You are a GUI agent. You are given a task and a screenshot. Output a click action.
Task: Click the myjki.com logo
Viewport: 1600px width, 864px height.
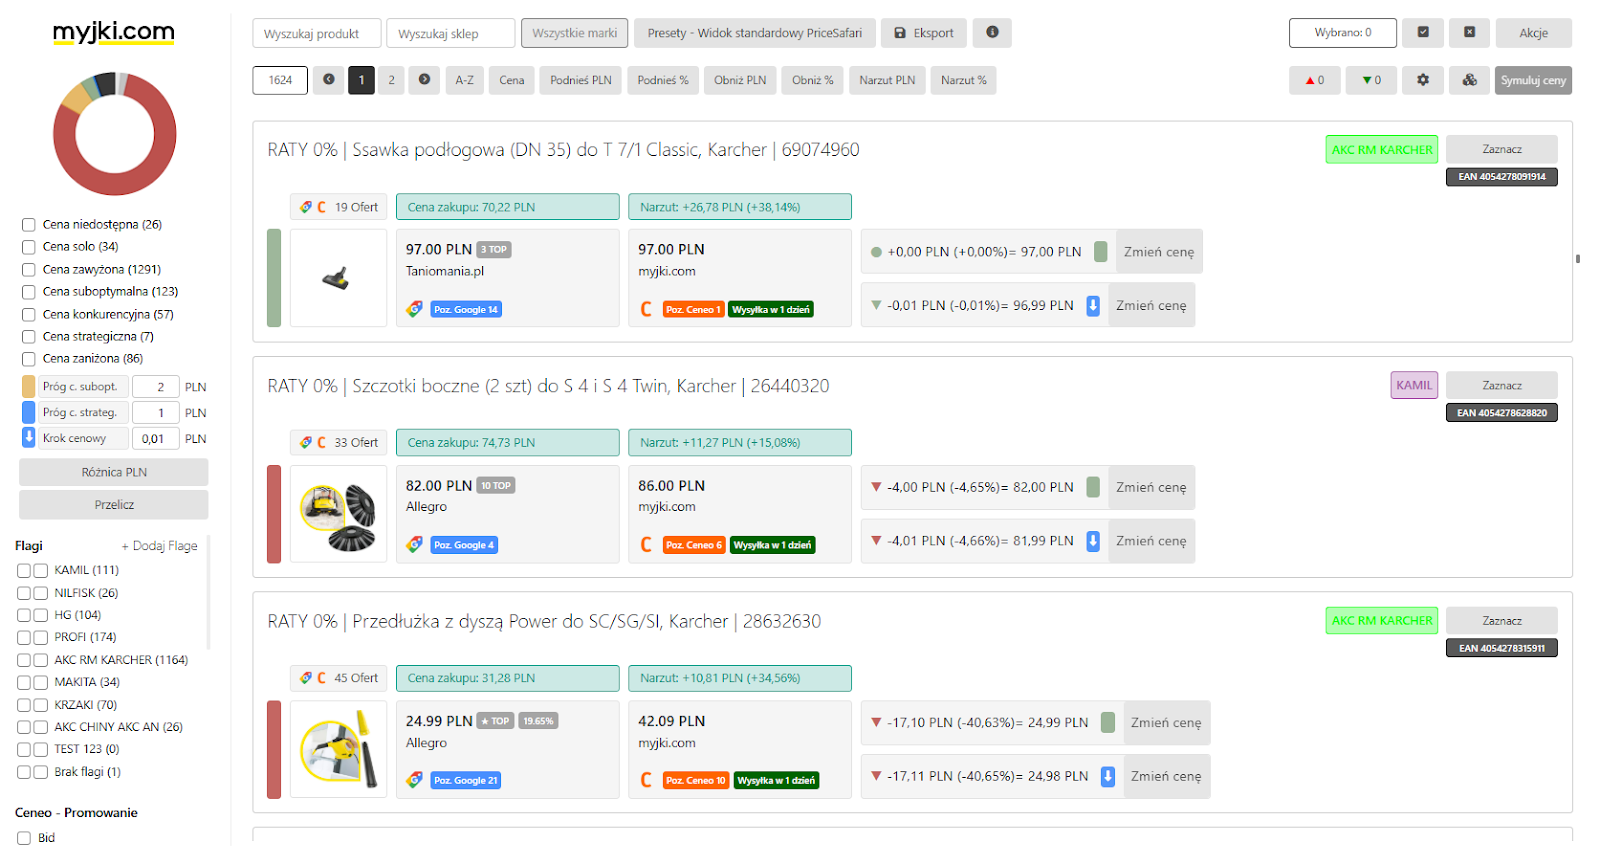[x=114, y=32]
